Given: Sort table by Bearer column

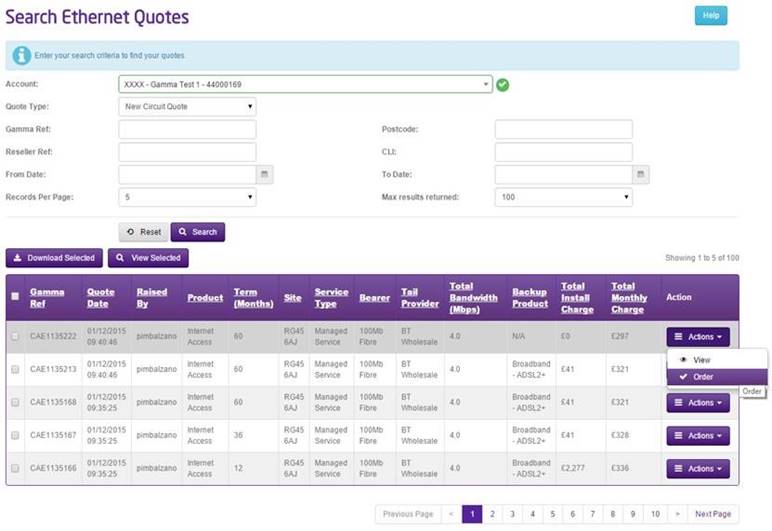Looking at the screenshot, I should [375, 298].
